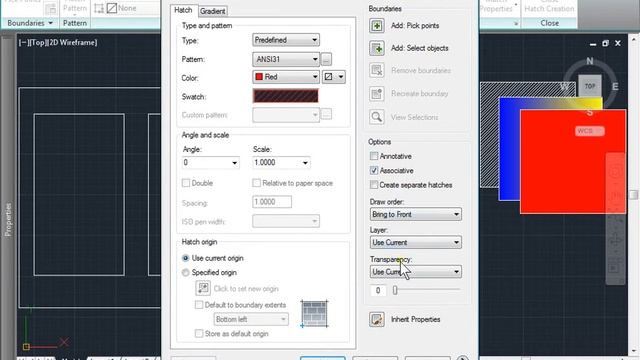This screenshot has height=360, width=640.
Task: Minimize the drawing viewport window
Action: (x=593, y=43)
